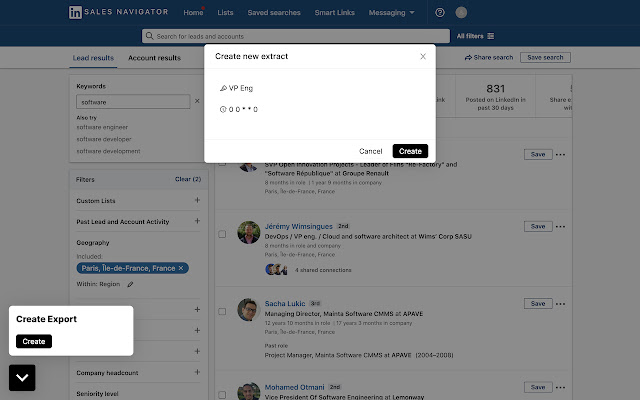Go to the Home nav item

click(x=193, y=13)
